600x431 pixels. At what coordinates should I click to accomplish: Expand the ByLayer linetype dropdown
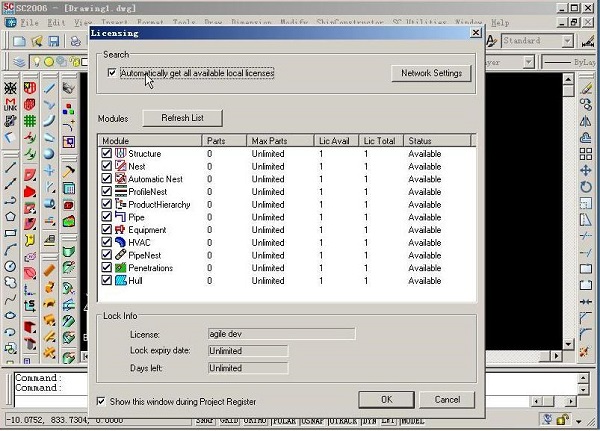[x=570, y=62]
